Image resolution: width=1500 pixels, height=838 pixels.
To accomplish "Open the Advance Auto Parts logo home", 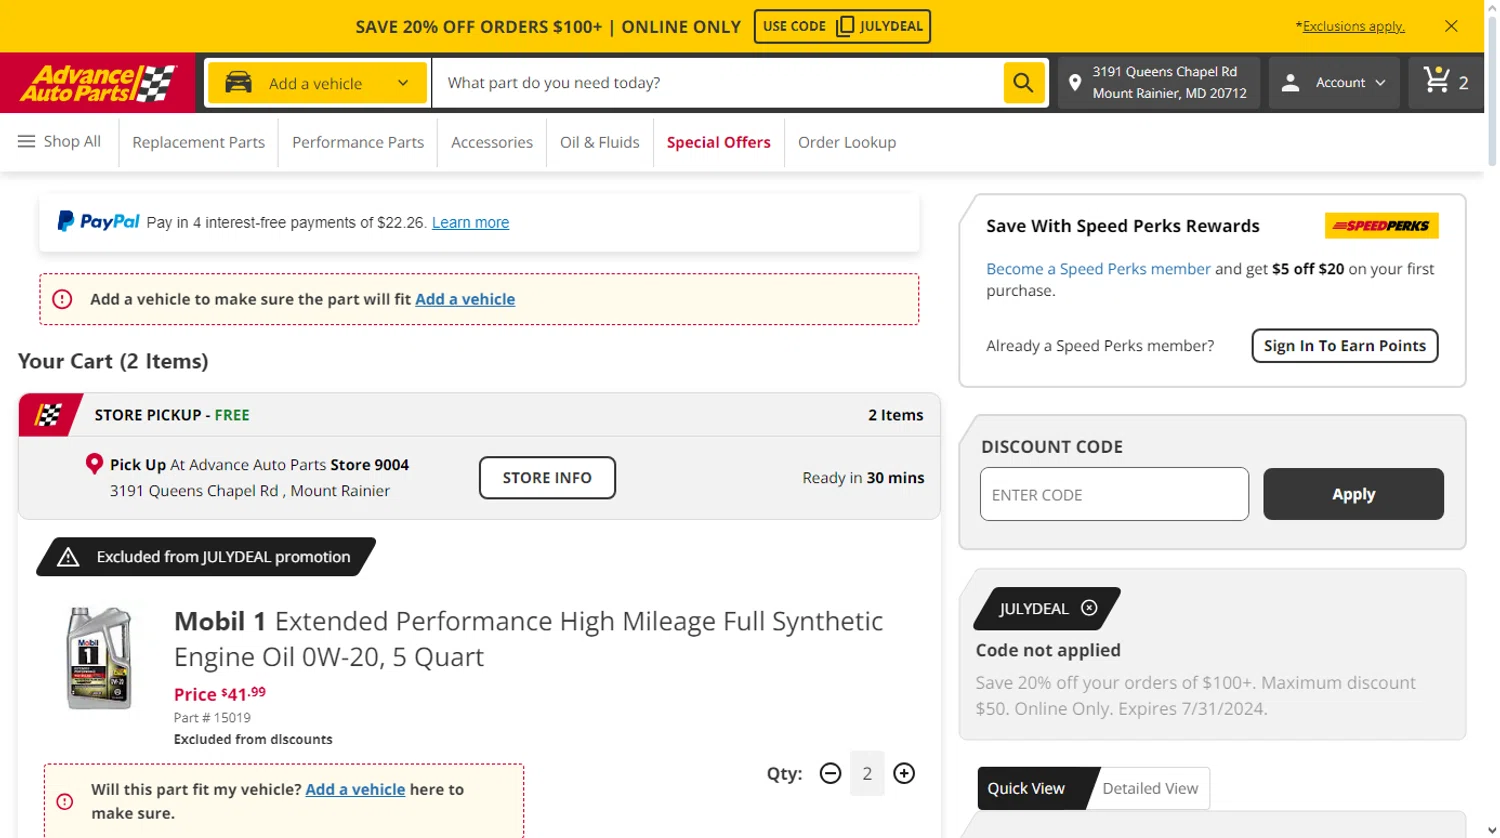I will pos(98,83).
